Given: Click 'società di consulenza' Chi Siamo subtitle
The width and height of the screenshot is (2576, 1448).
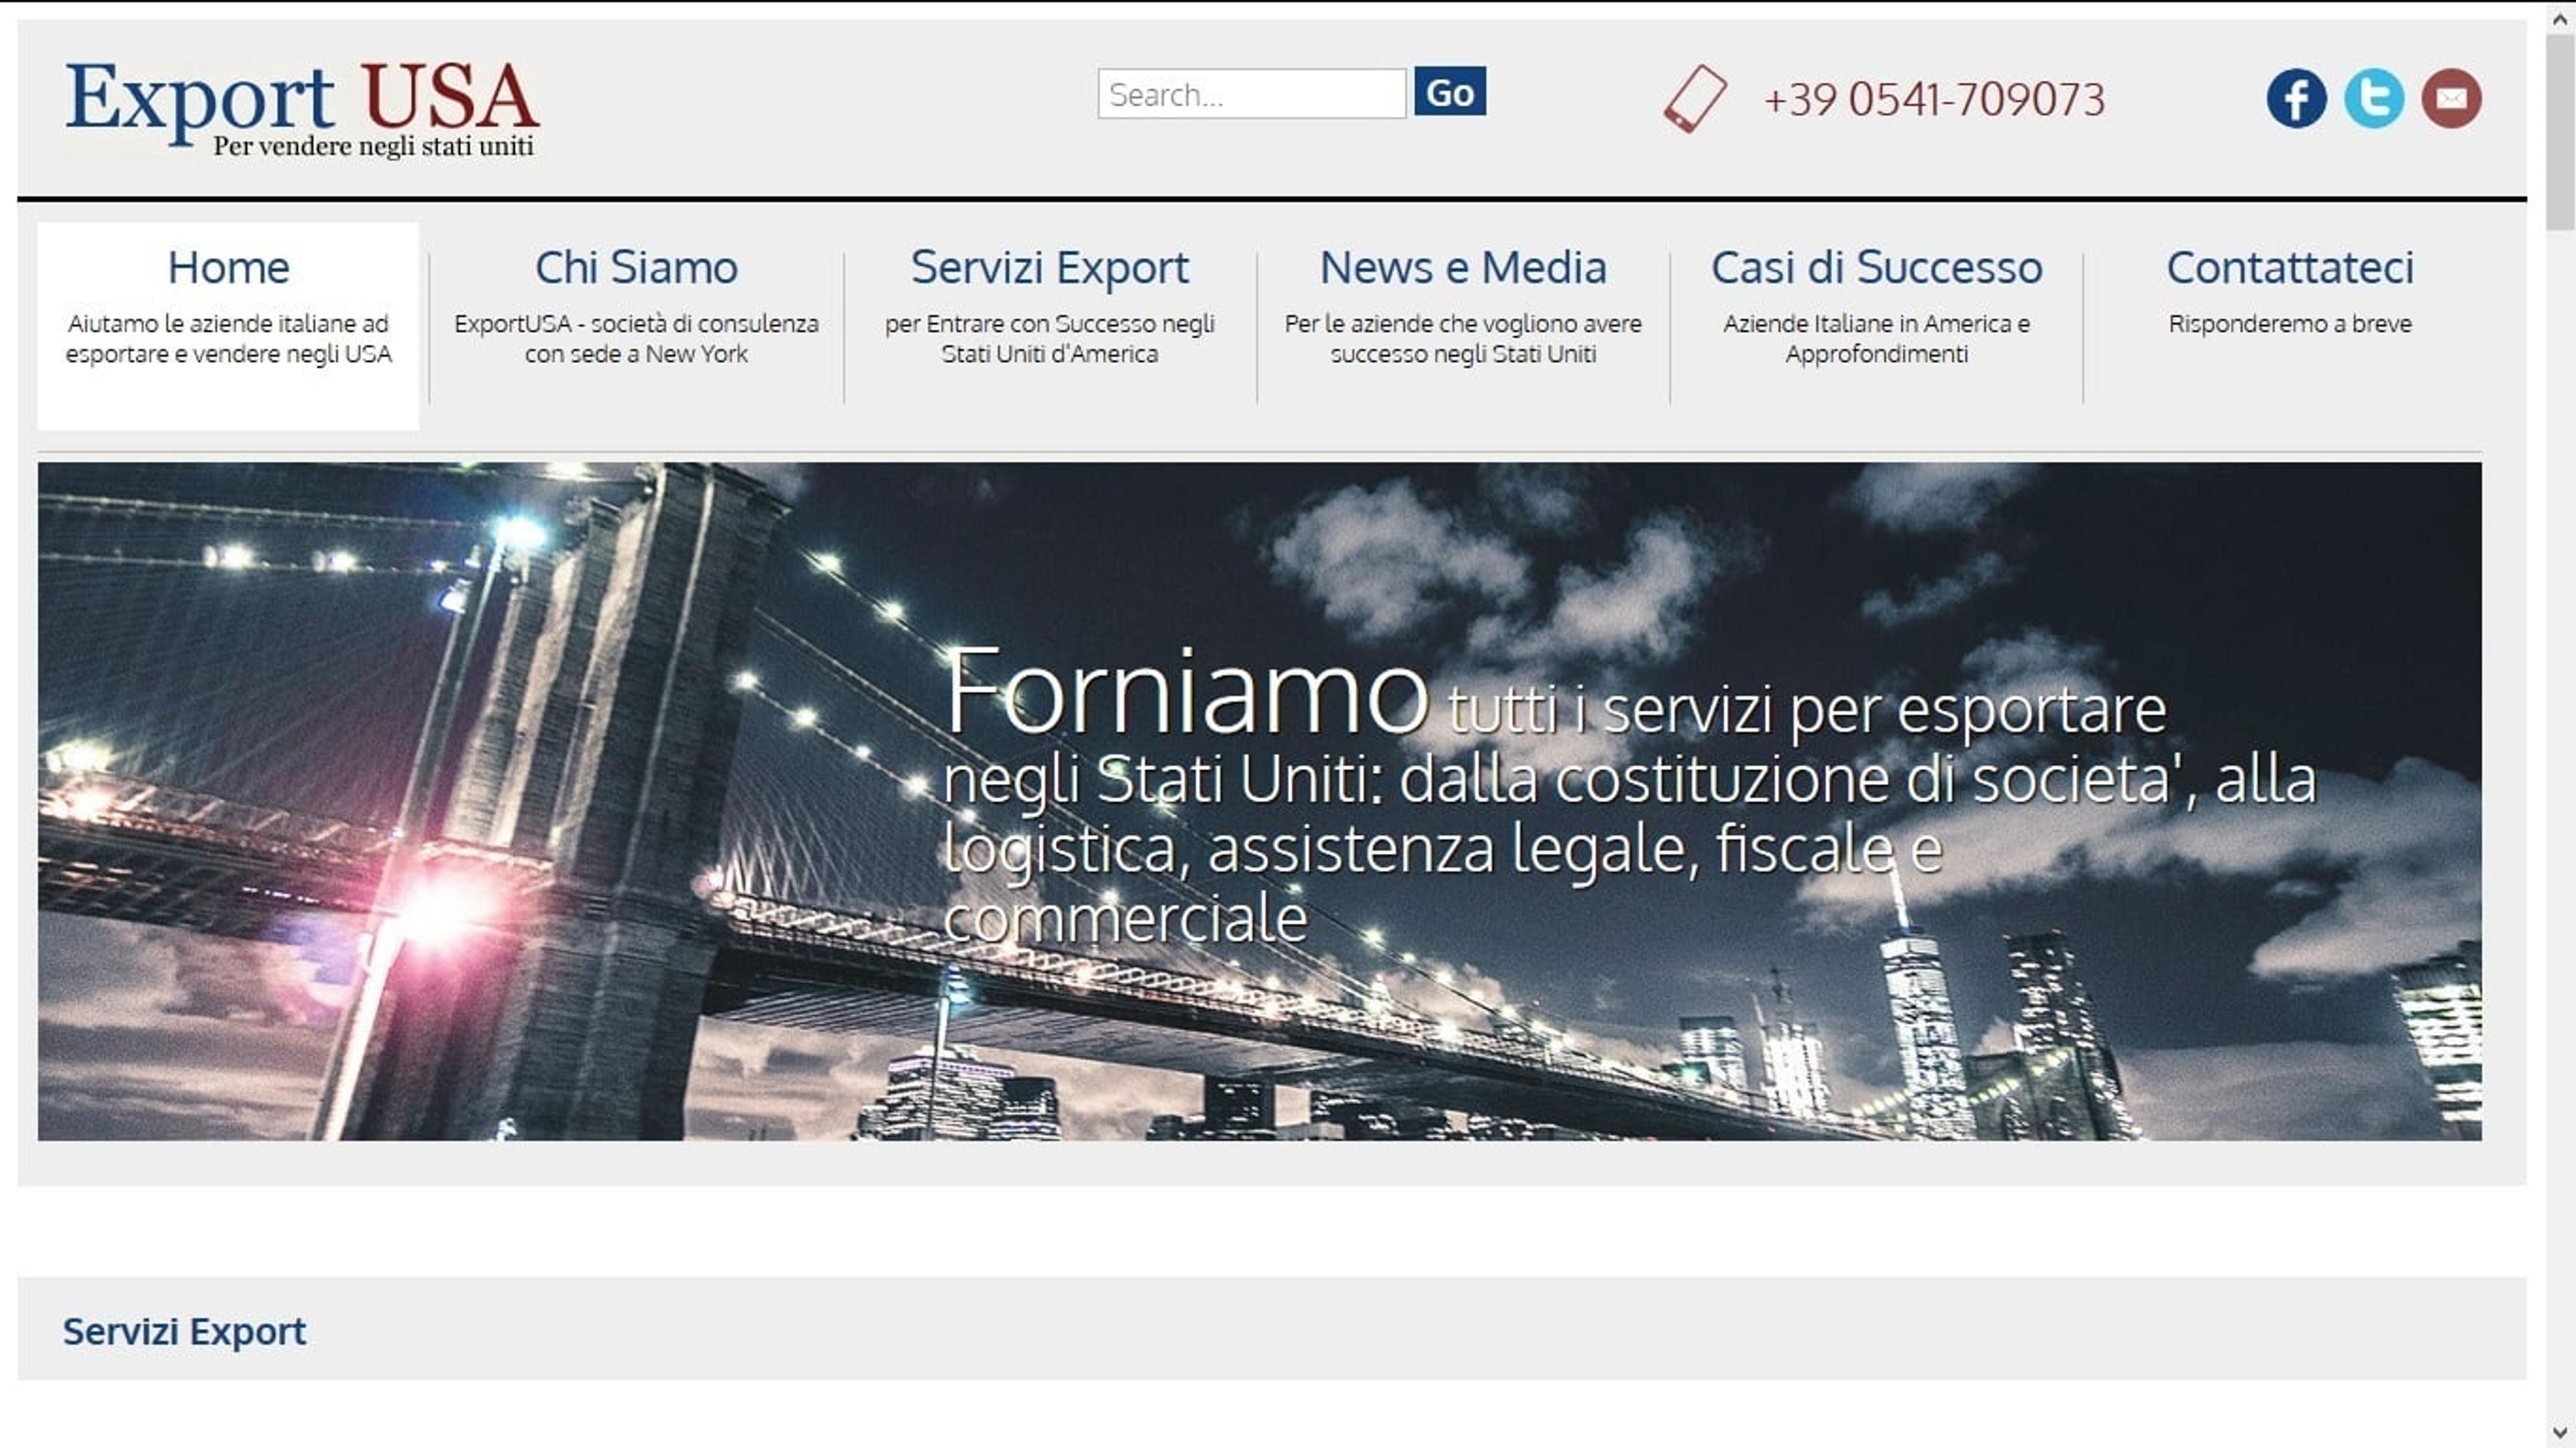Looking at the screenshot, I should 636,338.
